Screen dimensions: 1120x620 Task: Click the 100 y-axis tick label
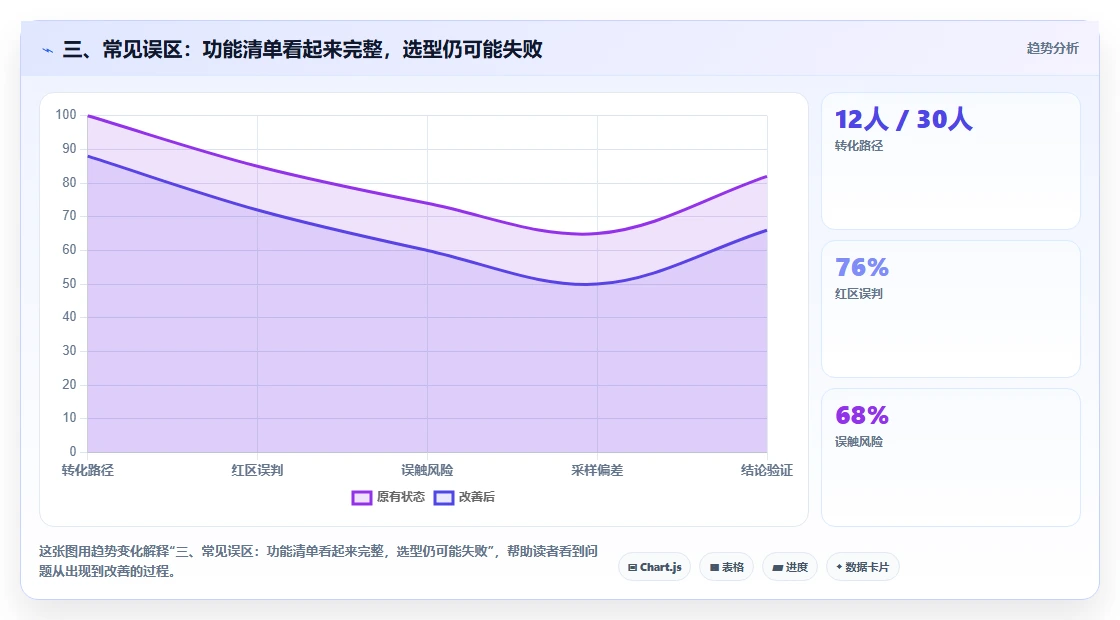point(66,114)
